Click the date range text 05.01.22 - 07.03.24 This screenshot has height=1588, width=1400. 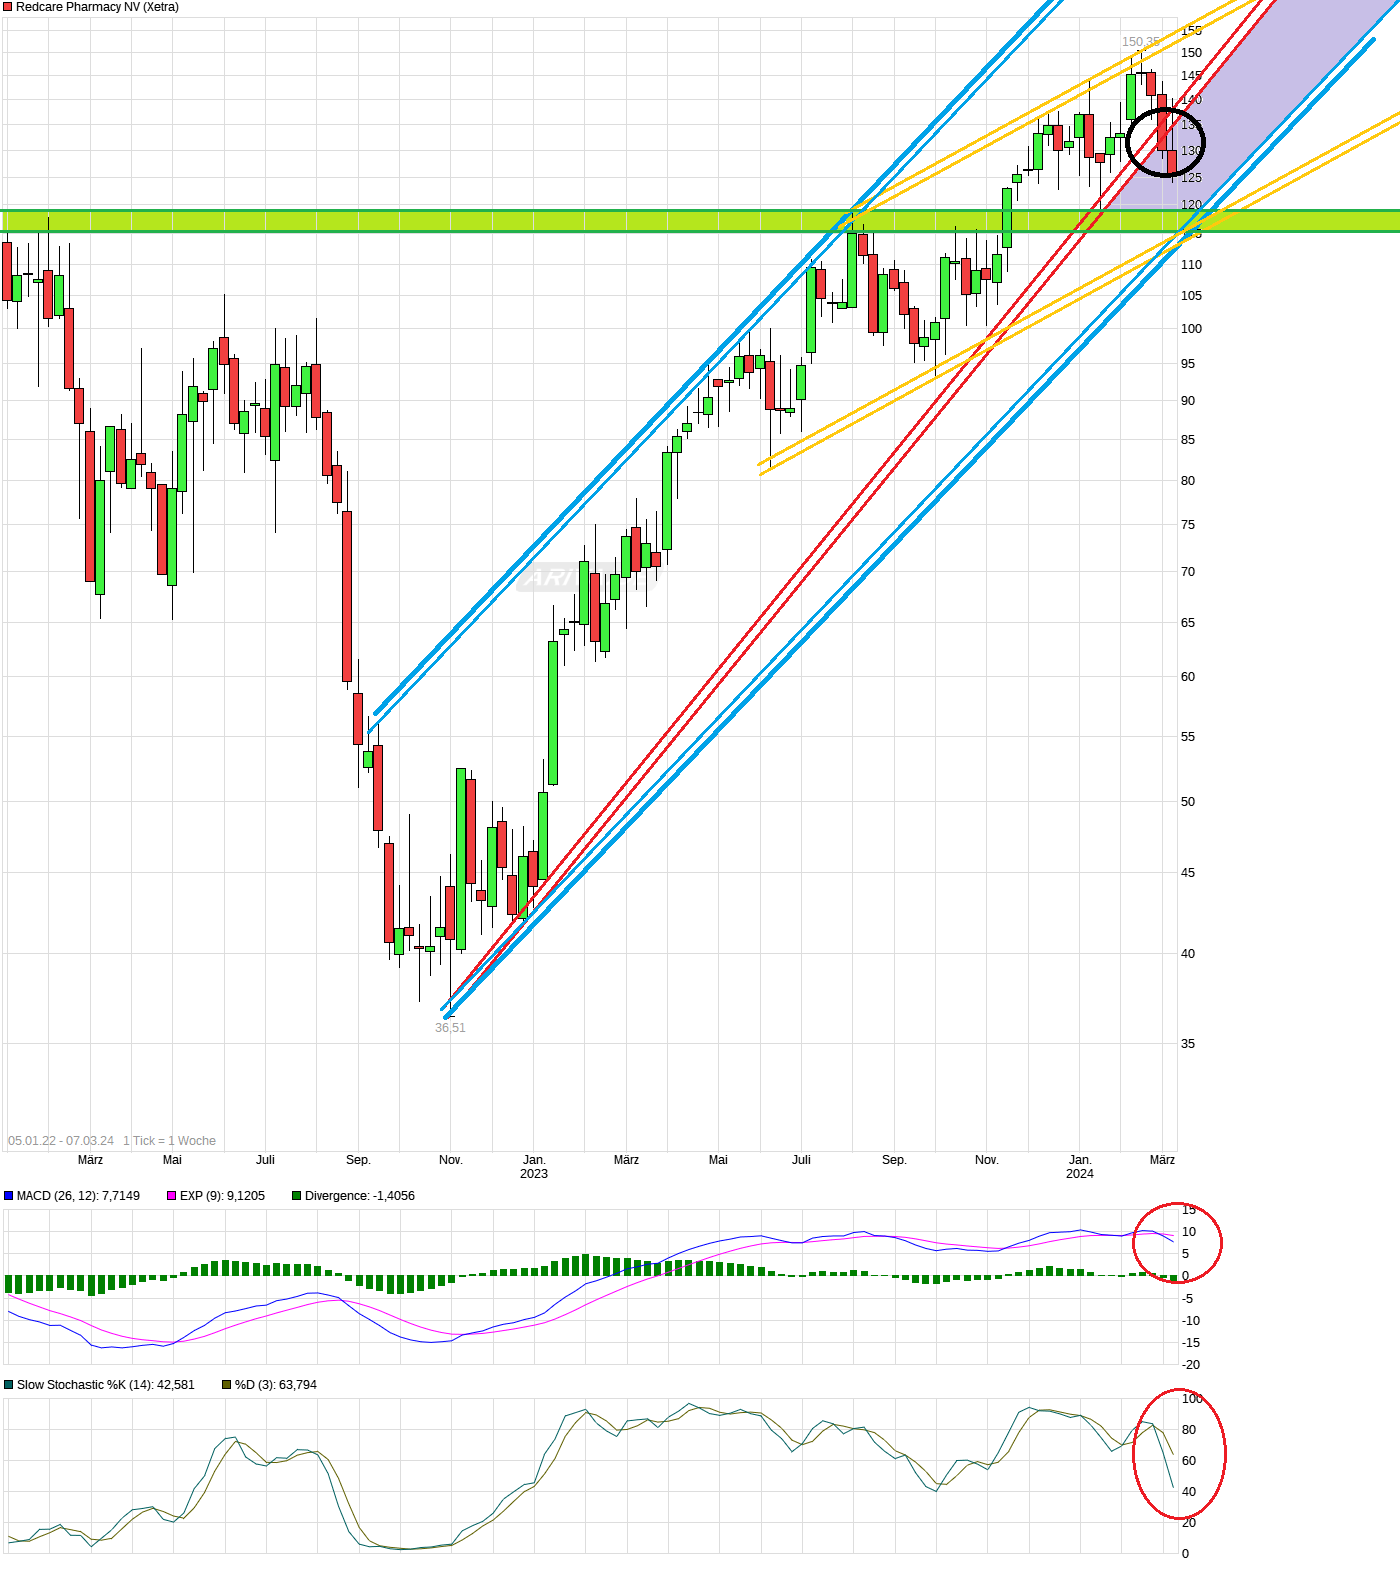61,1141
